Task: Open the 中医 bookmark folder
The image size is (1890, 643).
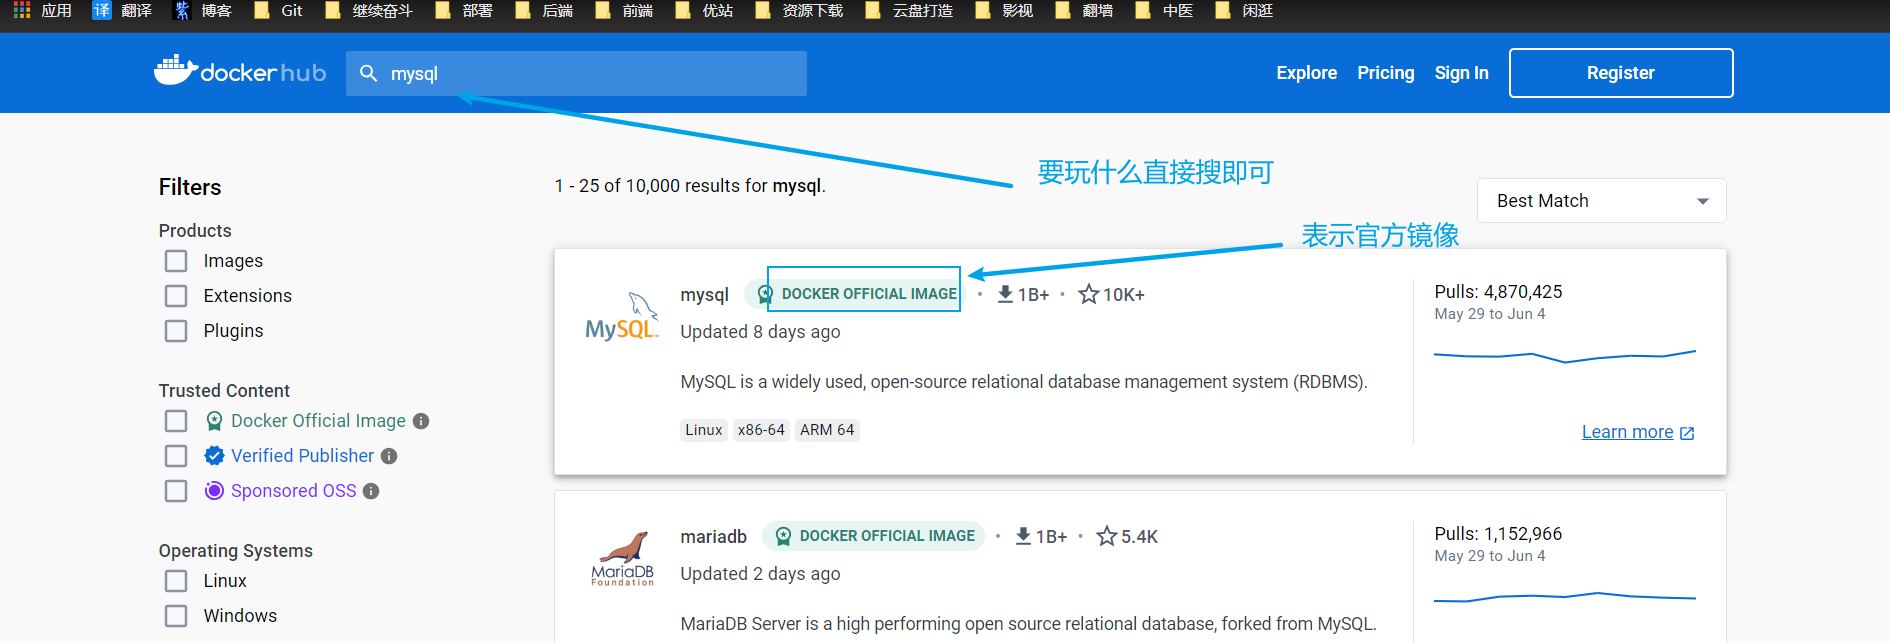Action: click(1163, 11)
